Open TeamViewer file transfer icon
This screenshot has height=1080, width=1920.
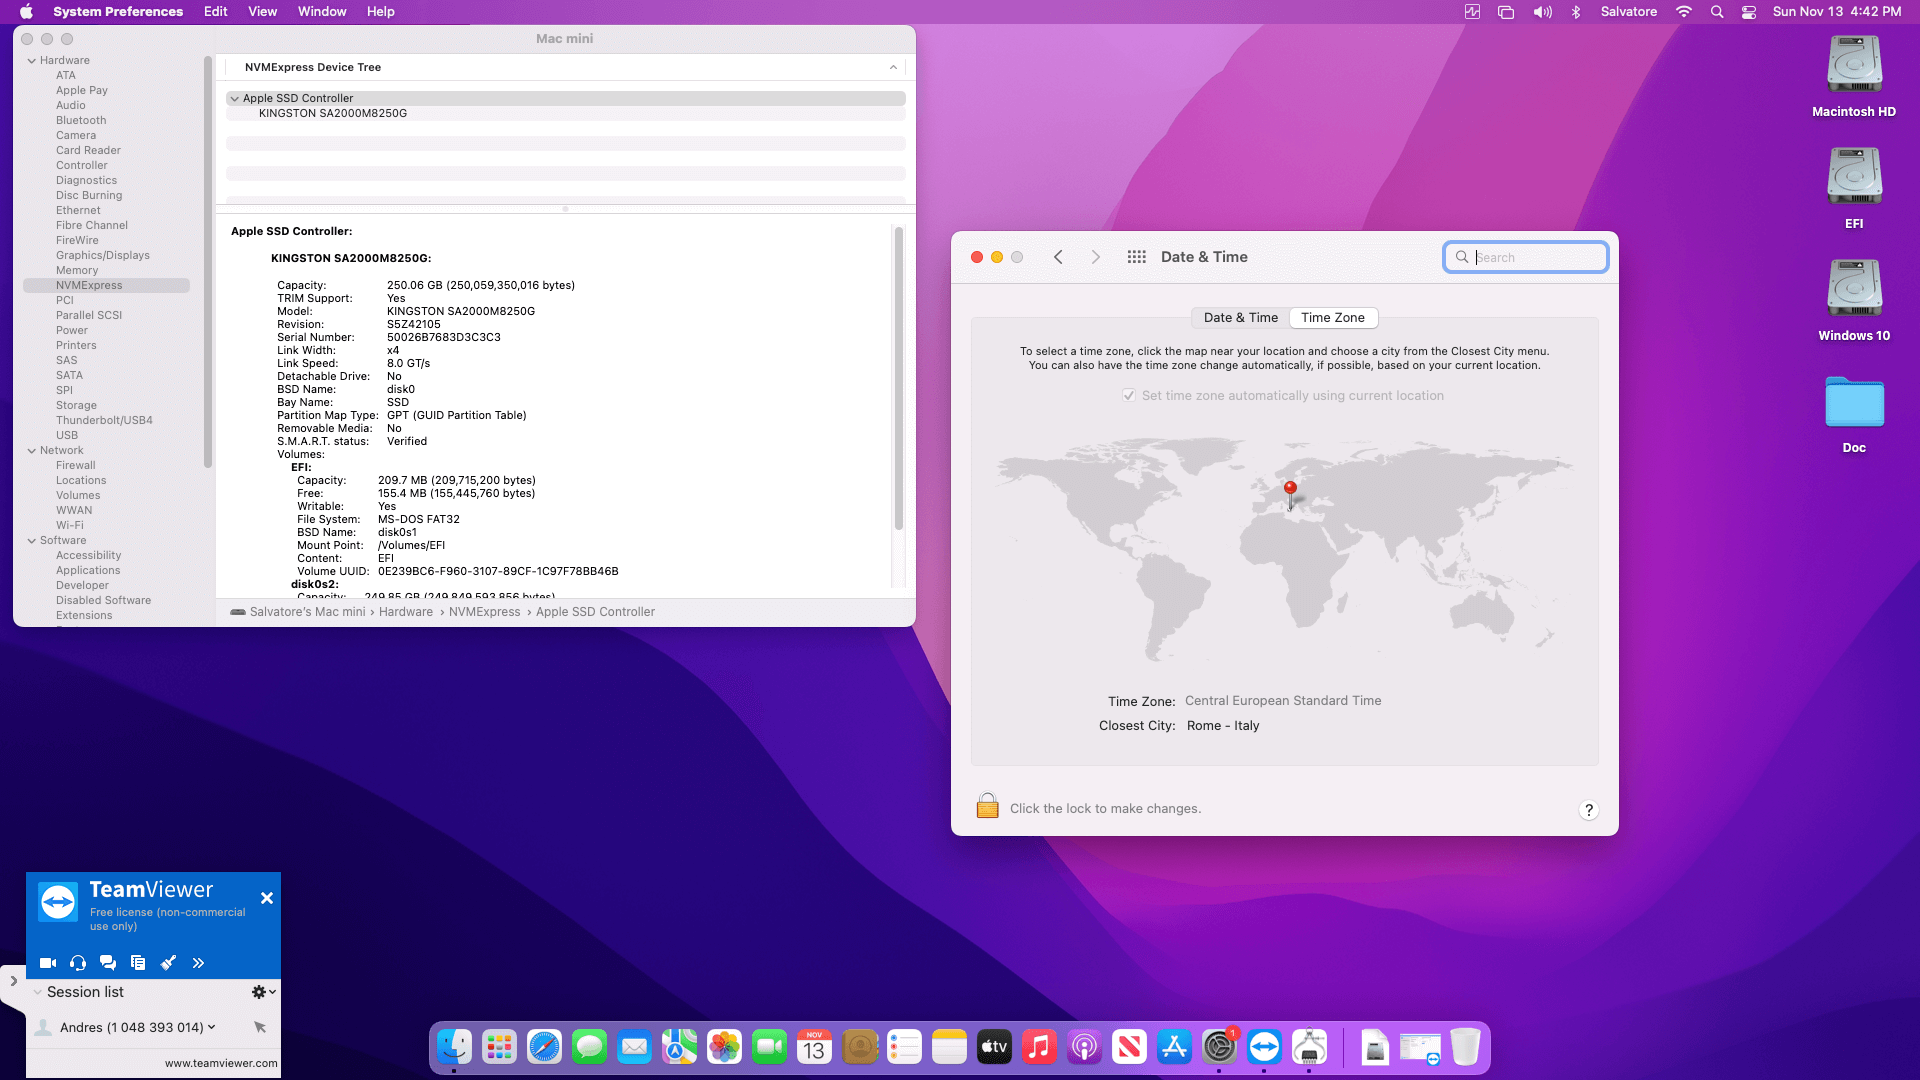138,963
